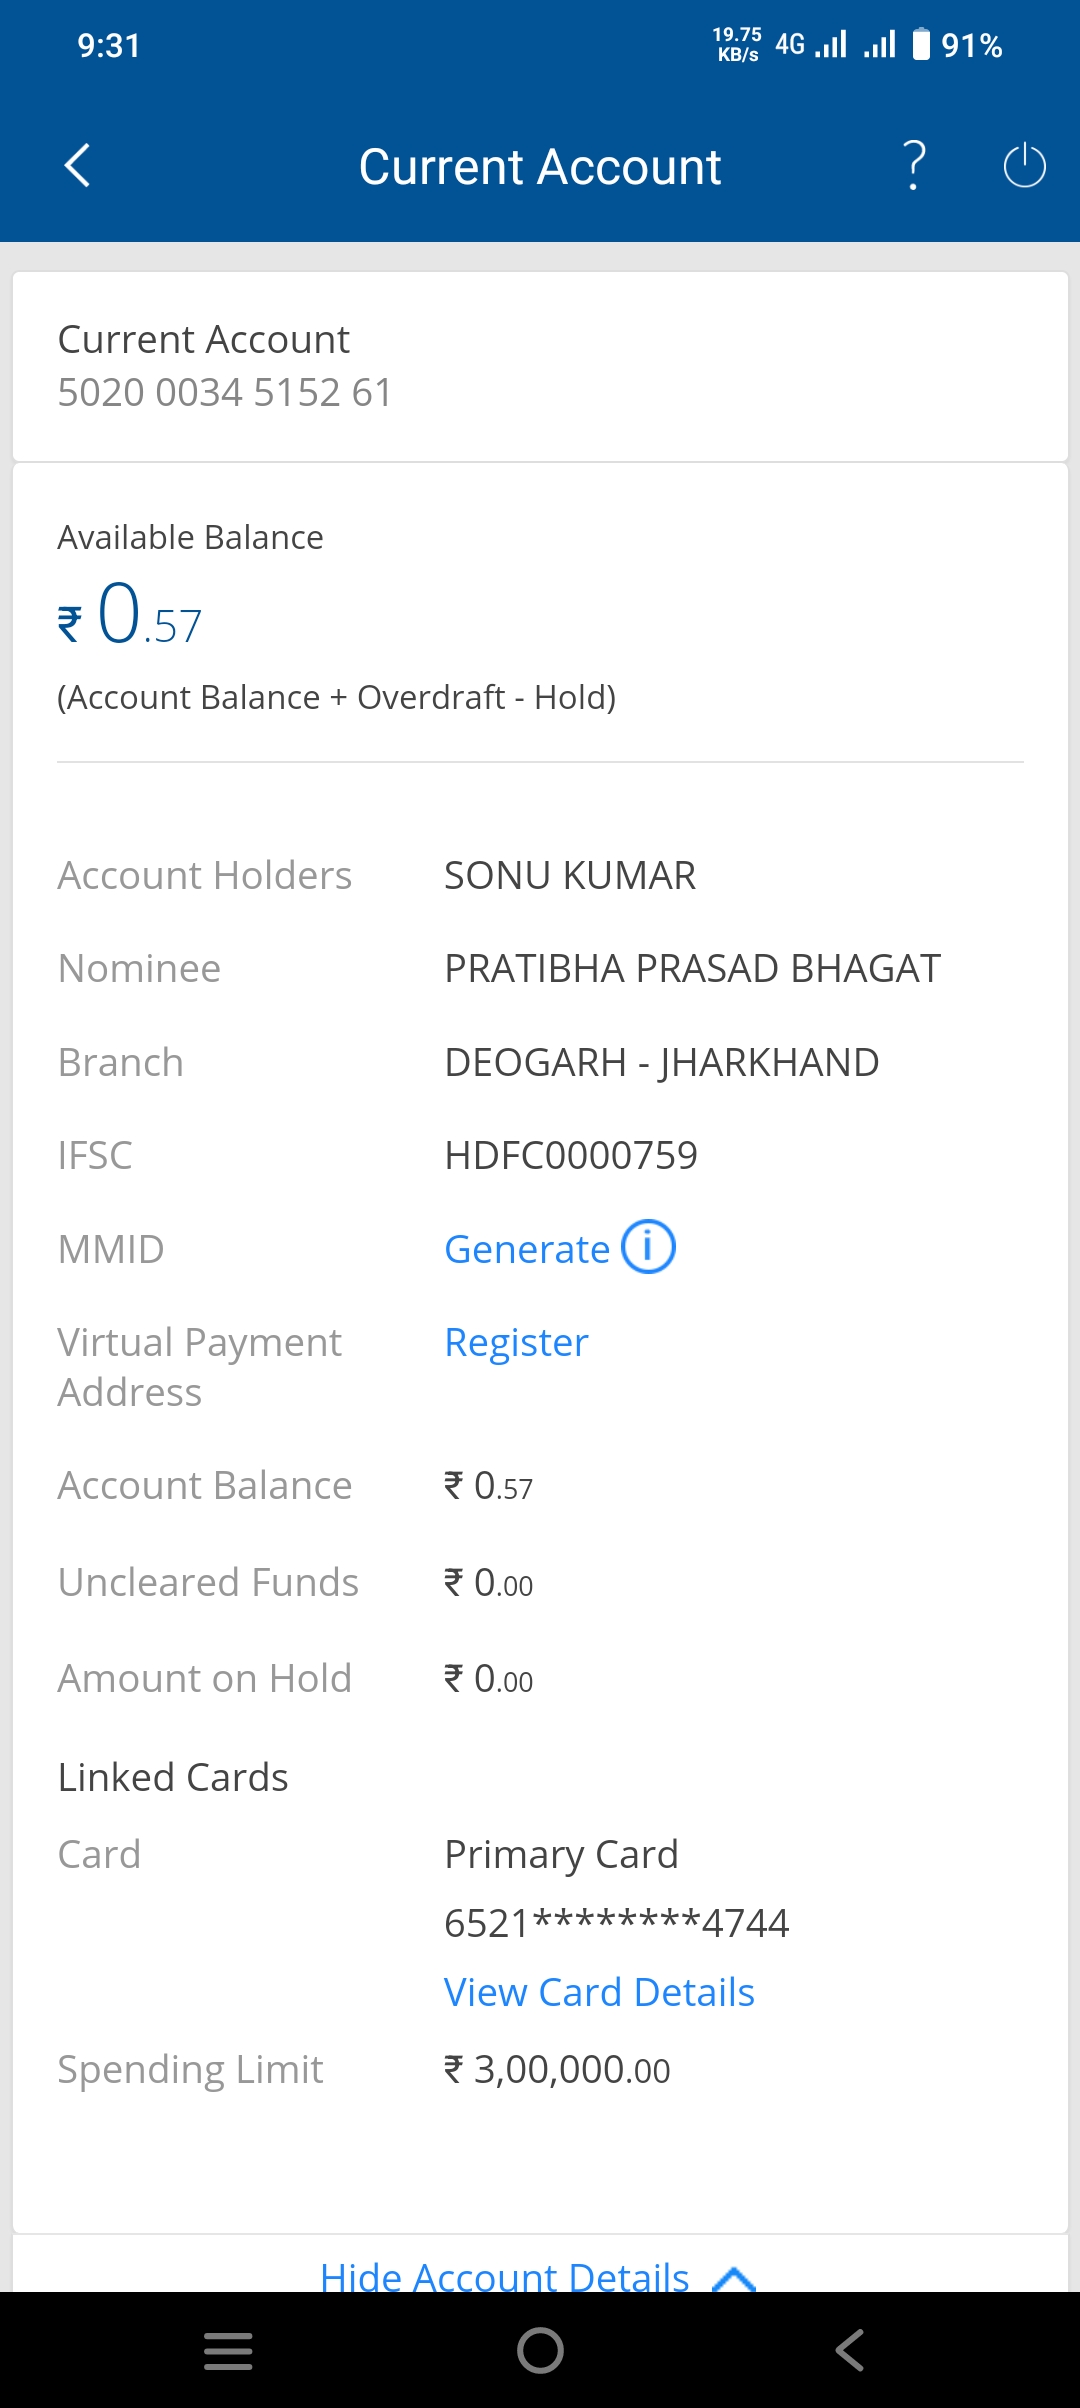This screenshot has height=2408, width=1080.
Task: Tap Generate link for MMID
Action: 527,1249
